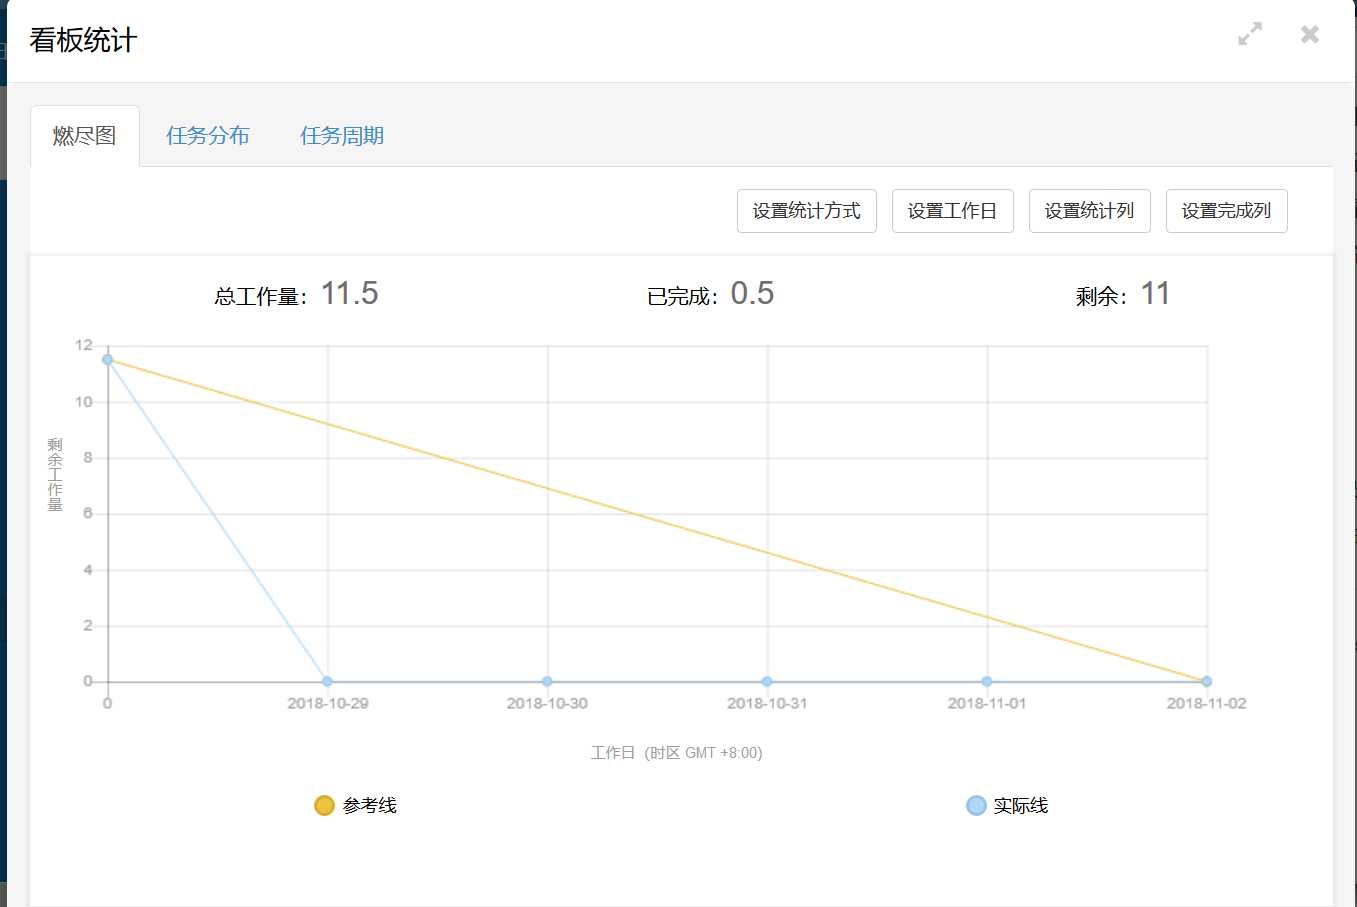Click the 设置统计列 button
The height and width of the screenshot is (907, 1357).
click(1089, 211)
